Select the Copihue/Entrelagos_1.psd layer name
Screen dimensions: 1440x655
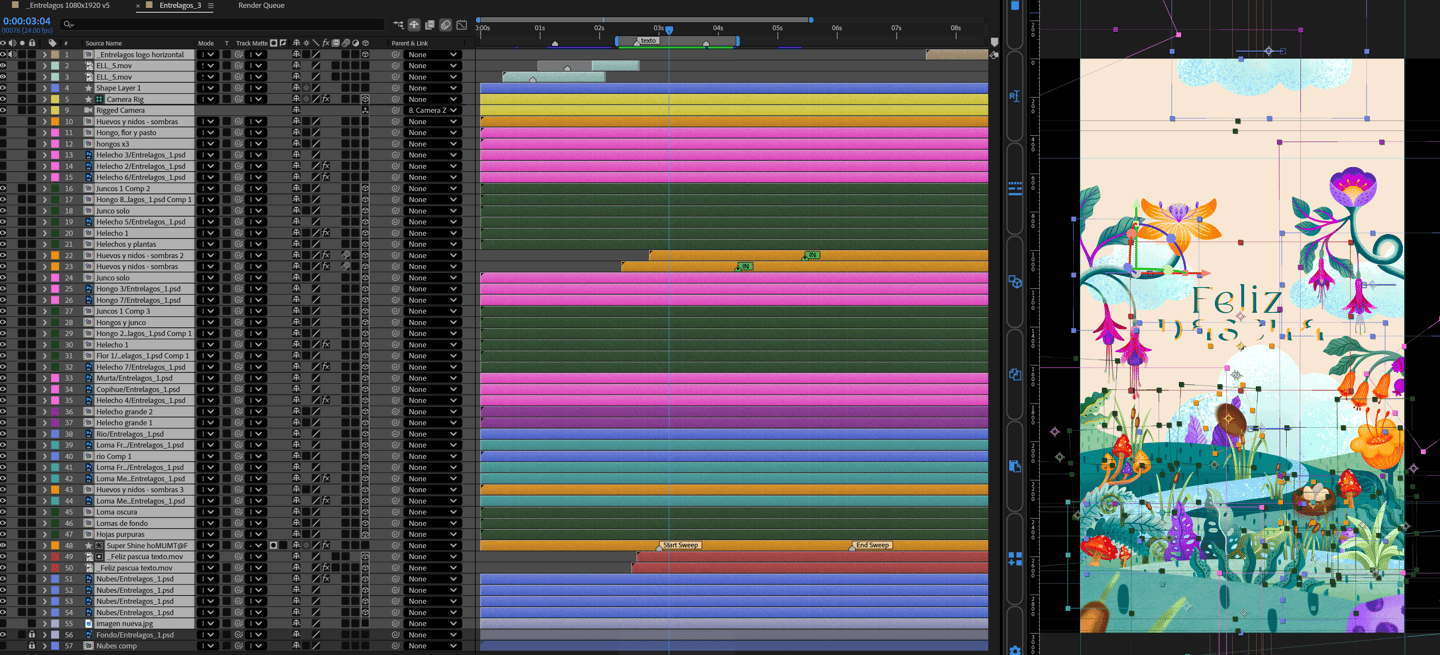coord(138,389)
